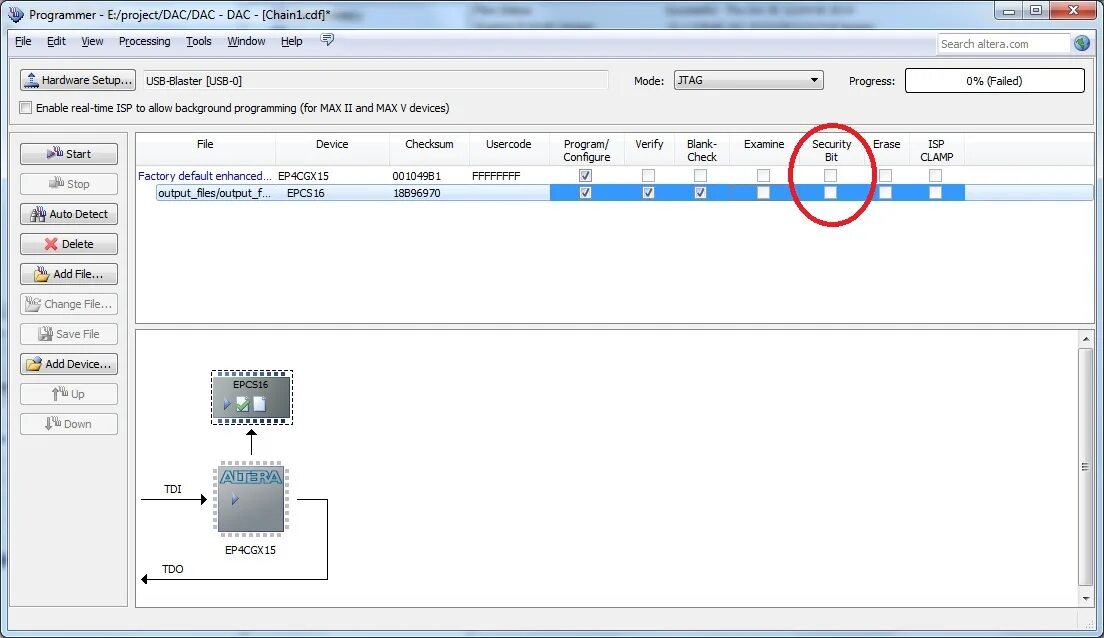Click the diagram scrollbar up arrow
This screenshot has width=1104, height=638.
click(x=1085, y=339)
